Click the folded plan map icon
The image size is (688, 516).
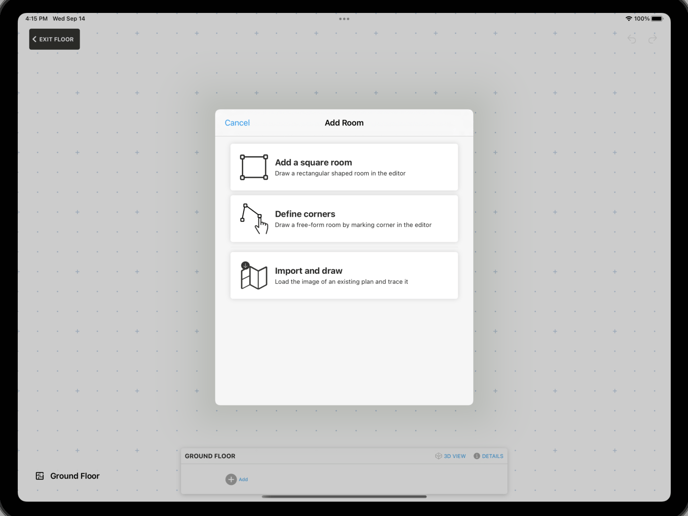coord(254,276)
